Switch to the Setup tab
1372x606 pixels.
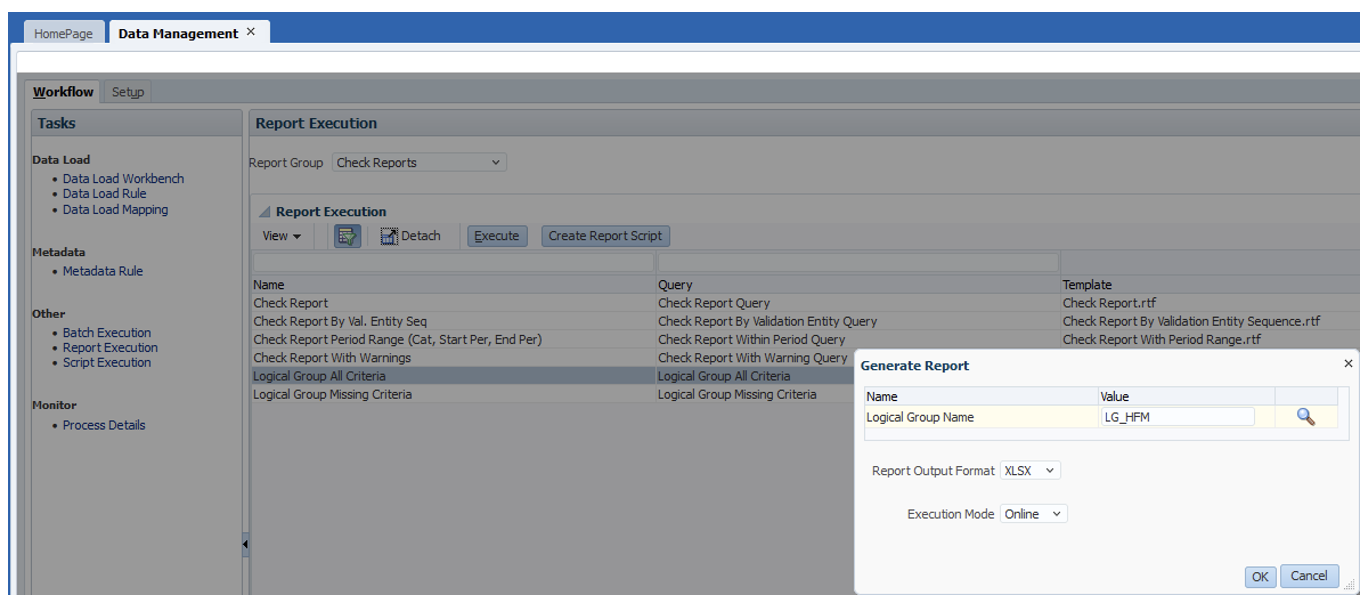(127, 91)
